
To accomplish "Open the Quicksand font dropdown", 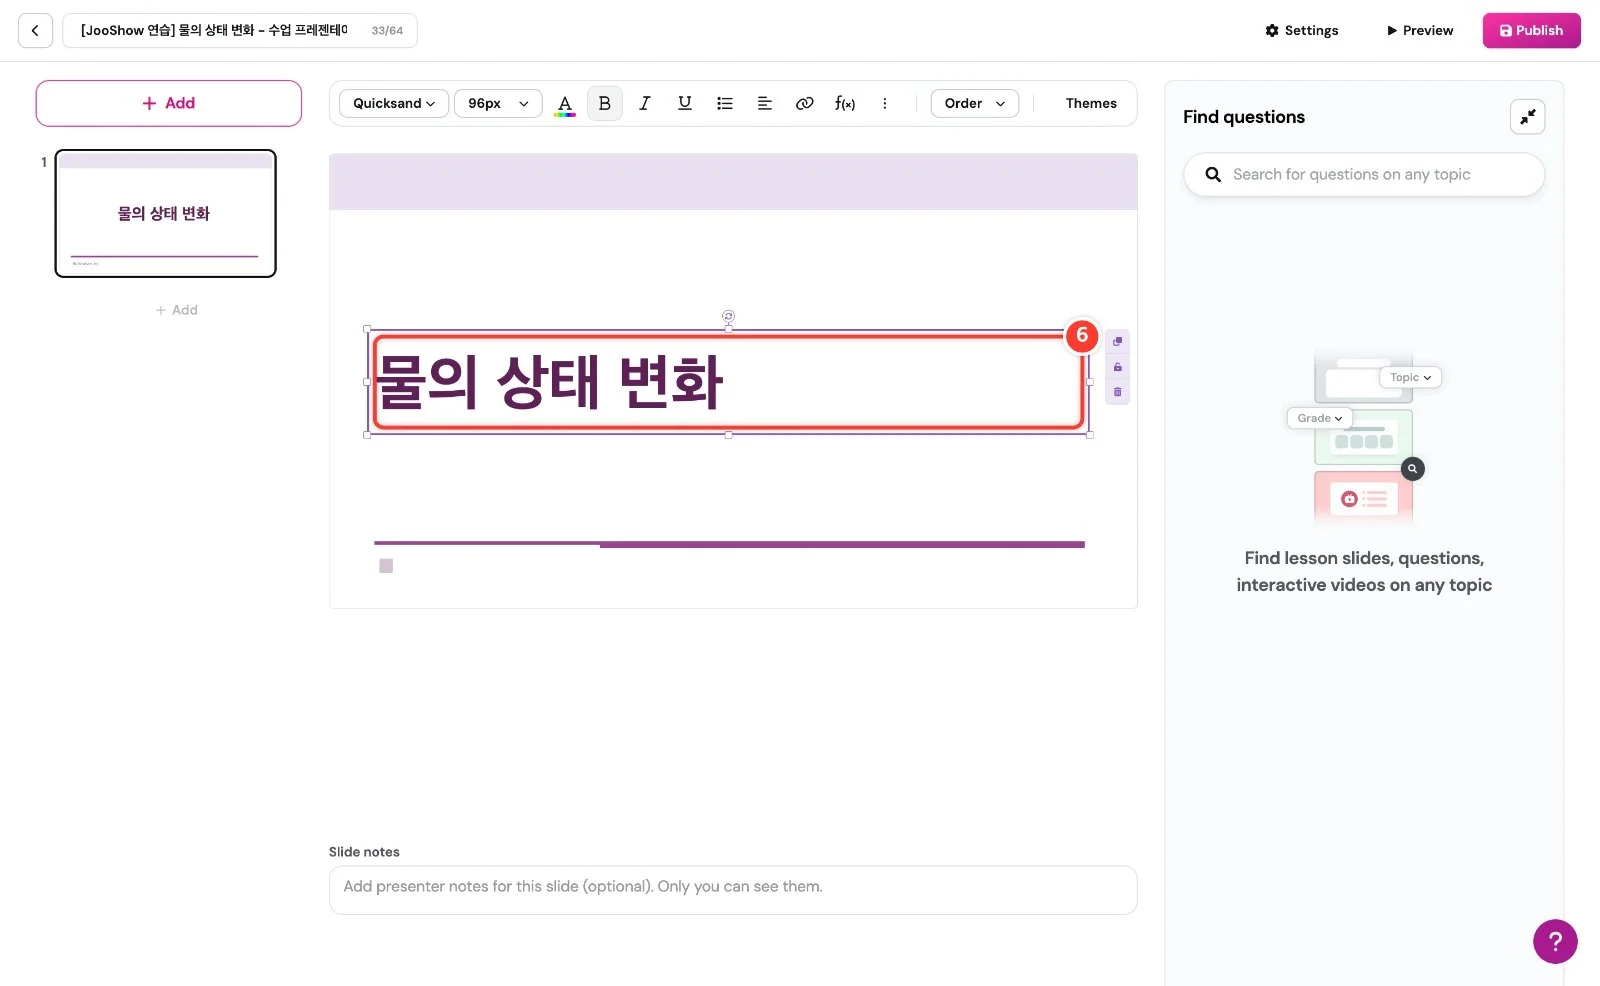I will tap(394, 104).
